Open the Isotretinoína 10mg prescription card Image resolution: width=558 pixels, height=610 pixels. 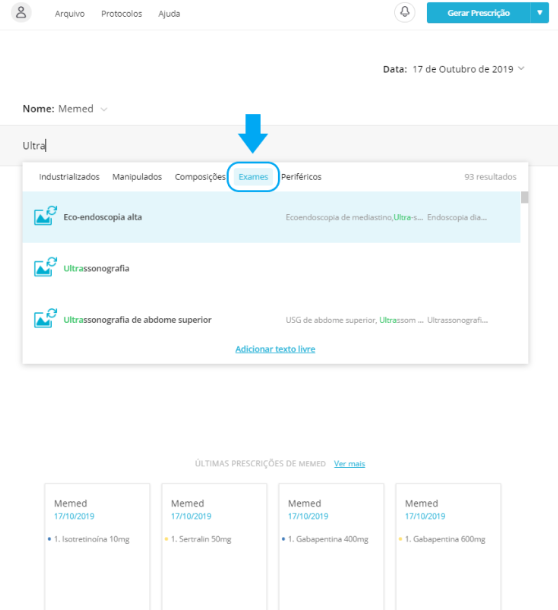point(97,546)
